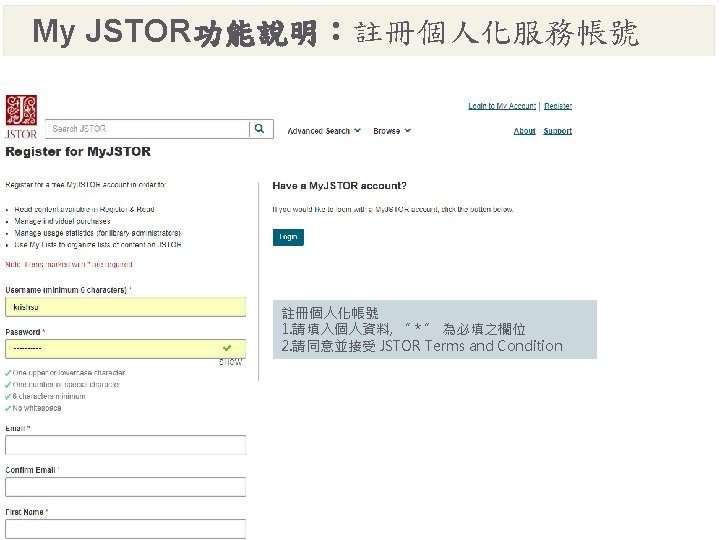Click the Confirm Email input field
Screen dimensions: 720x540
[x=125, y=487]
